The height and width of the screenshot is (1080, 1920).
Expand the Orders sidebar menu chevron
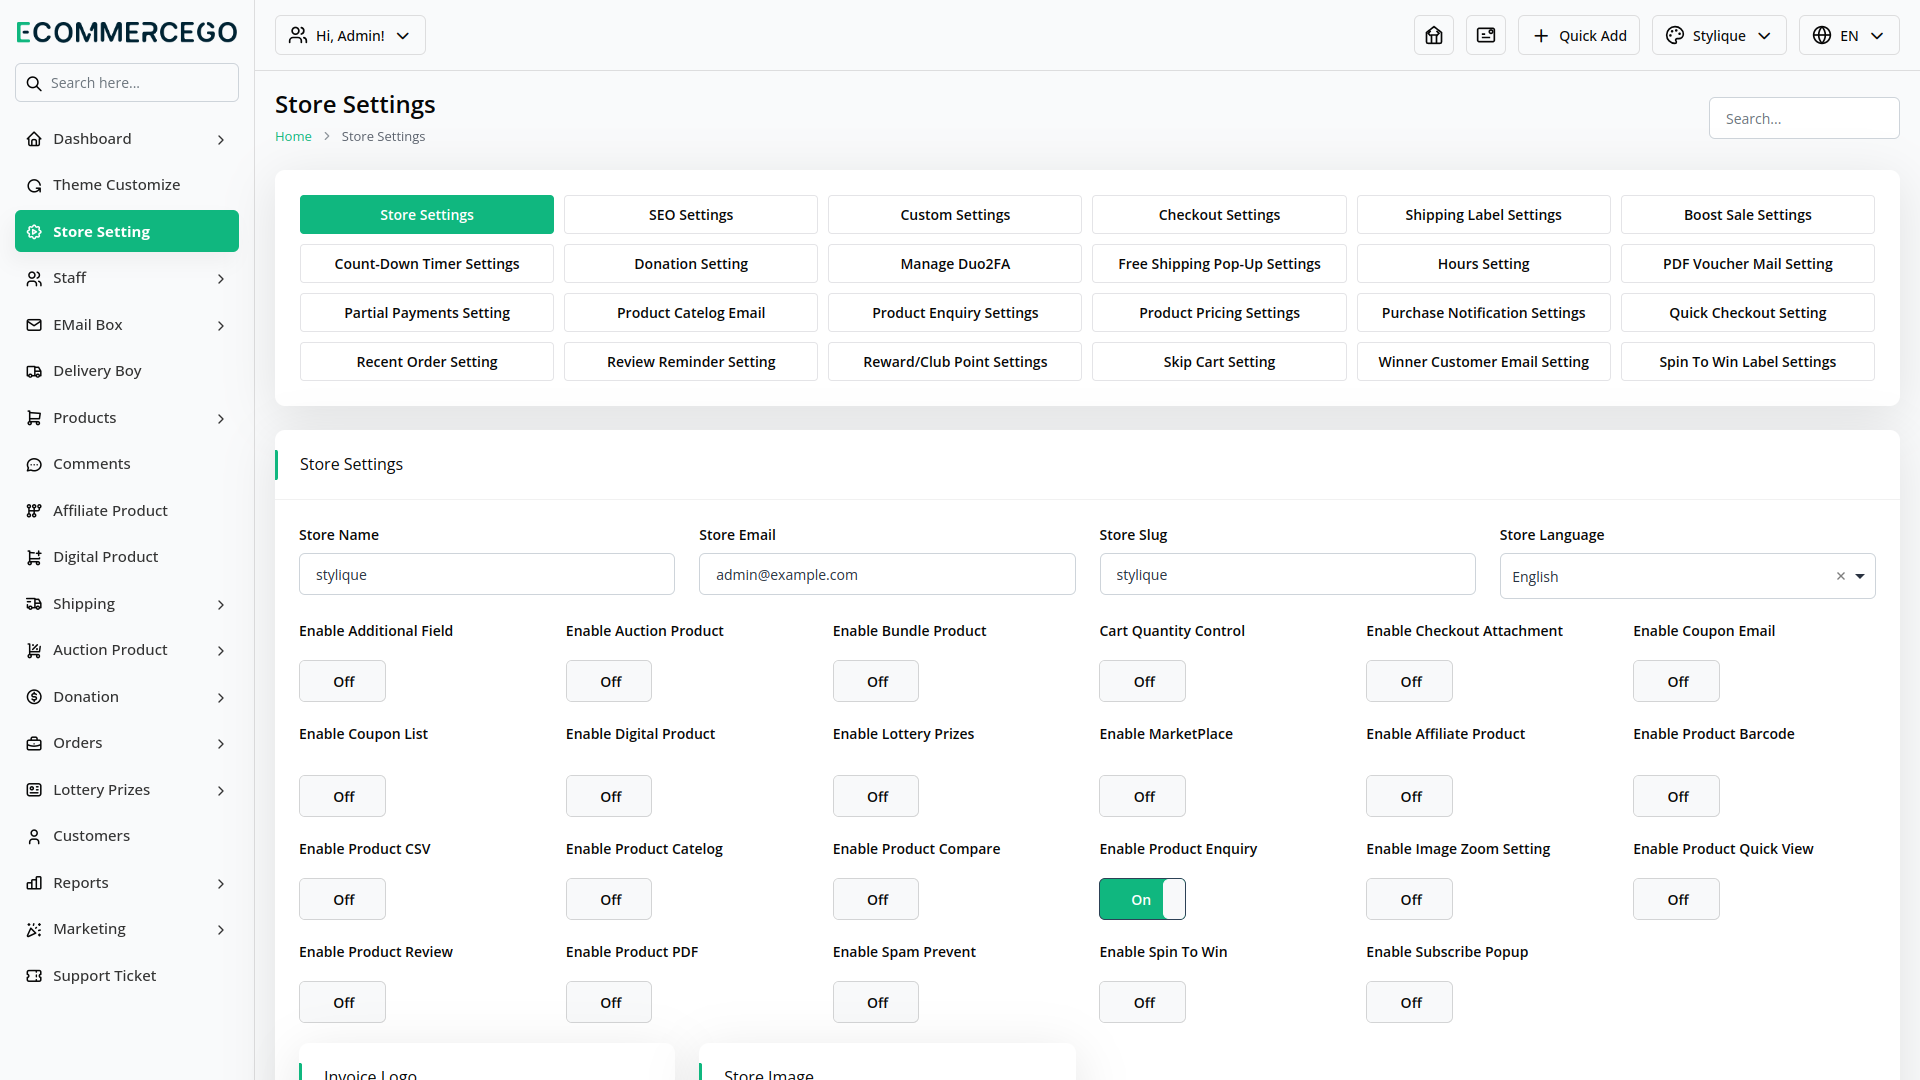221,743
